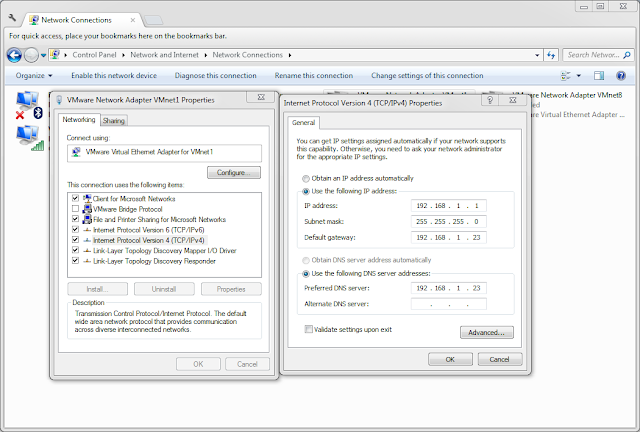The width and height of the screenshot is (640, 432).
Task: Select Use the following DNS server addresses
Action: 306,274
